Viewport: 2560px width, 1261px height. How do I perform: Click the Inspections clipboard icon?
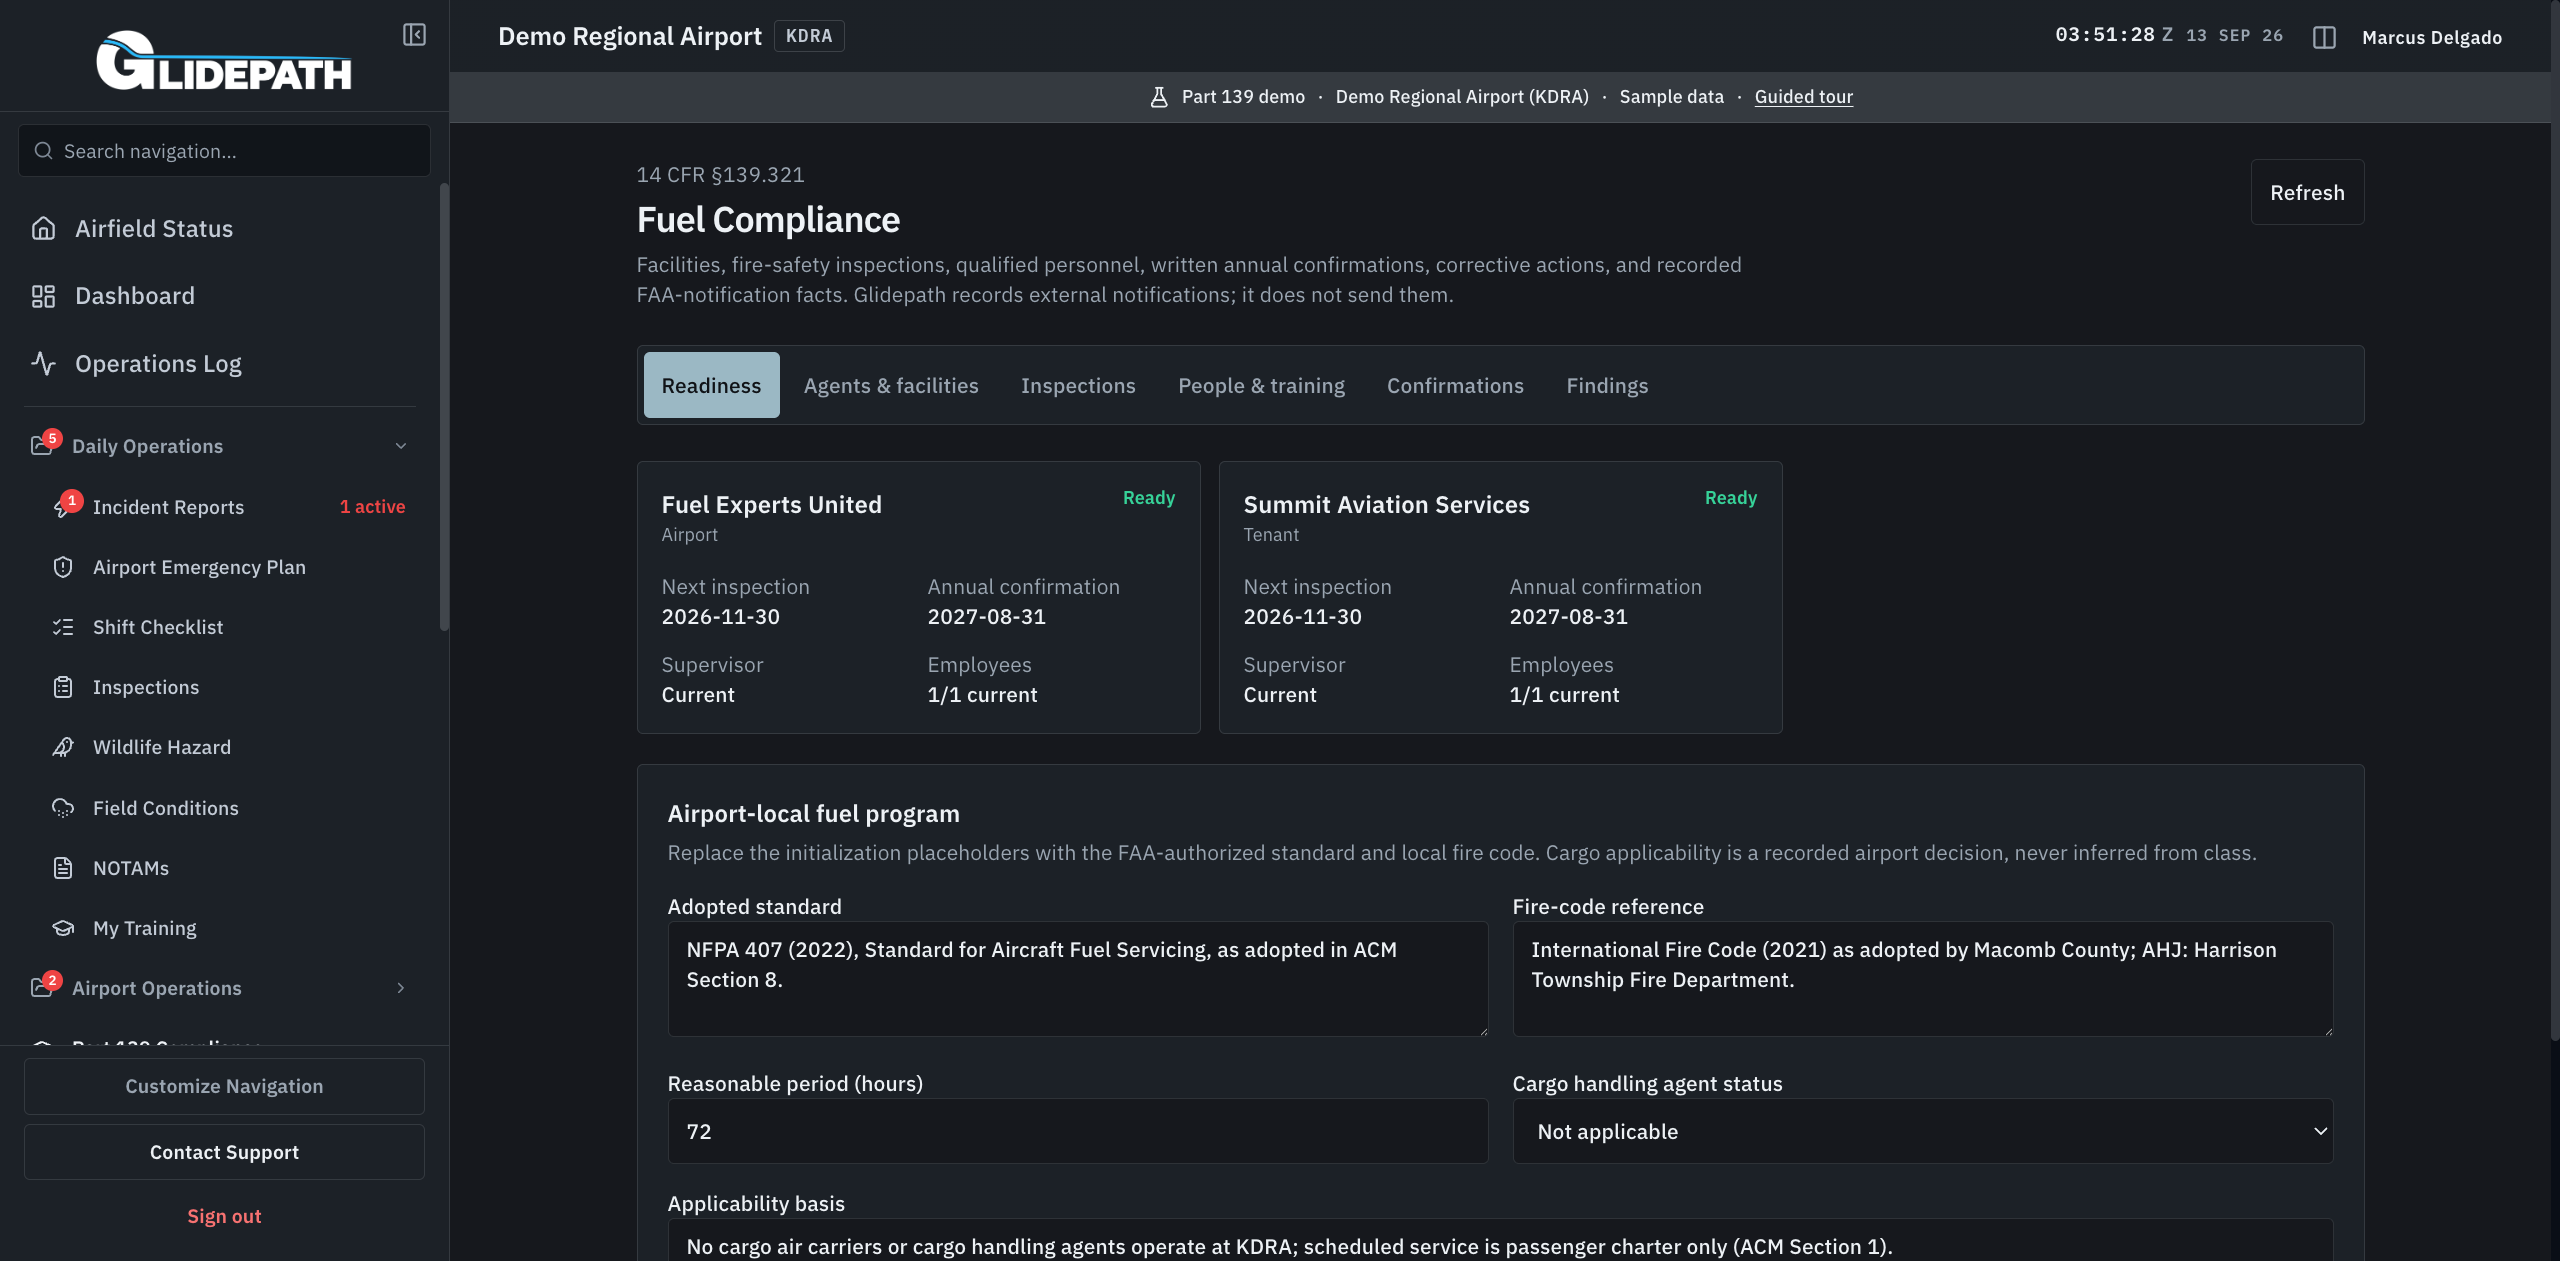click(x=63, y=687)
